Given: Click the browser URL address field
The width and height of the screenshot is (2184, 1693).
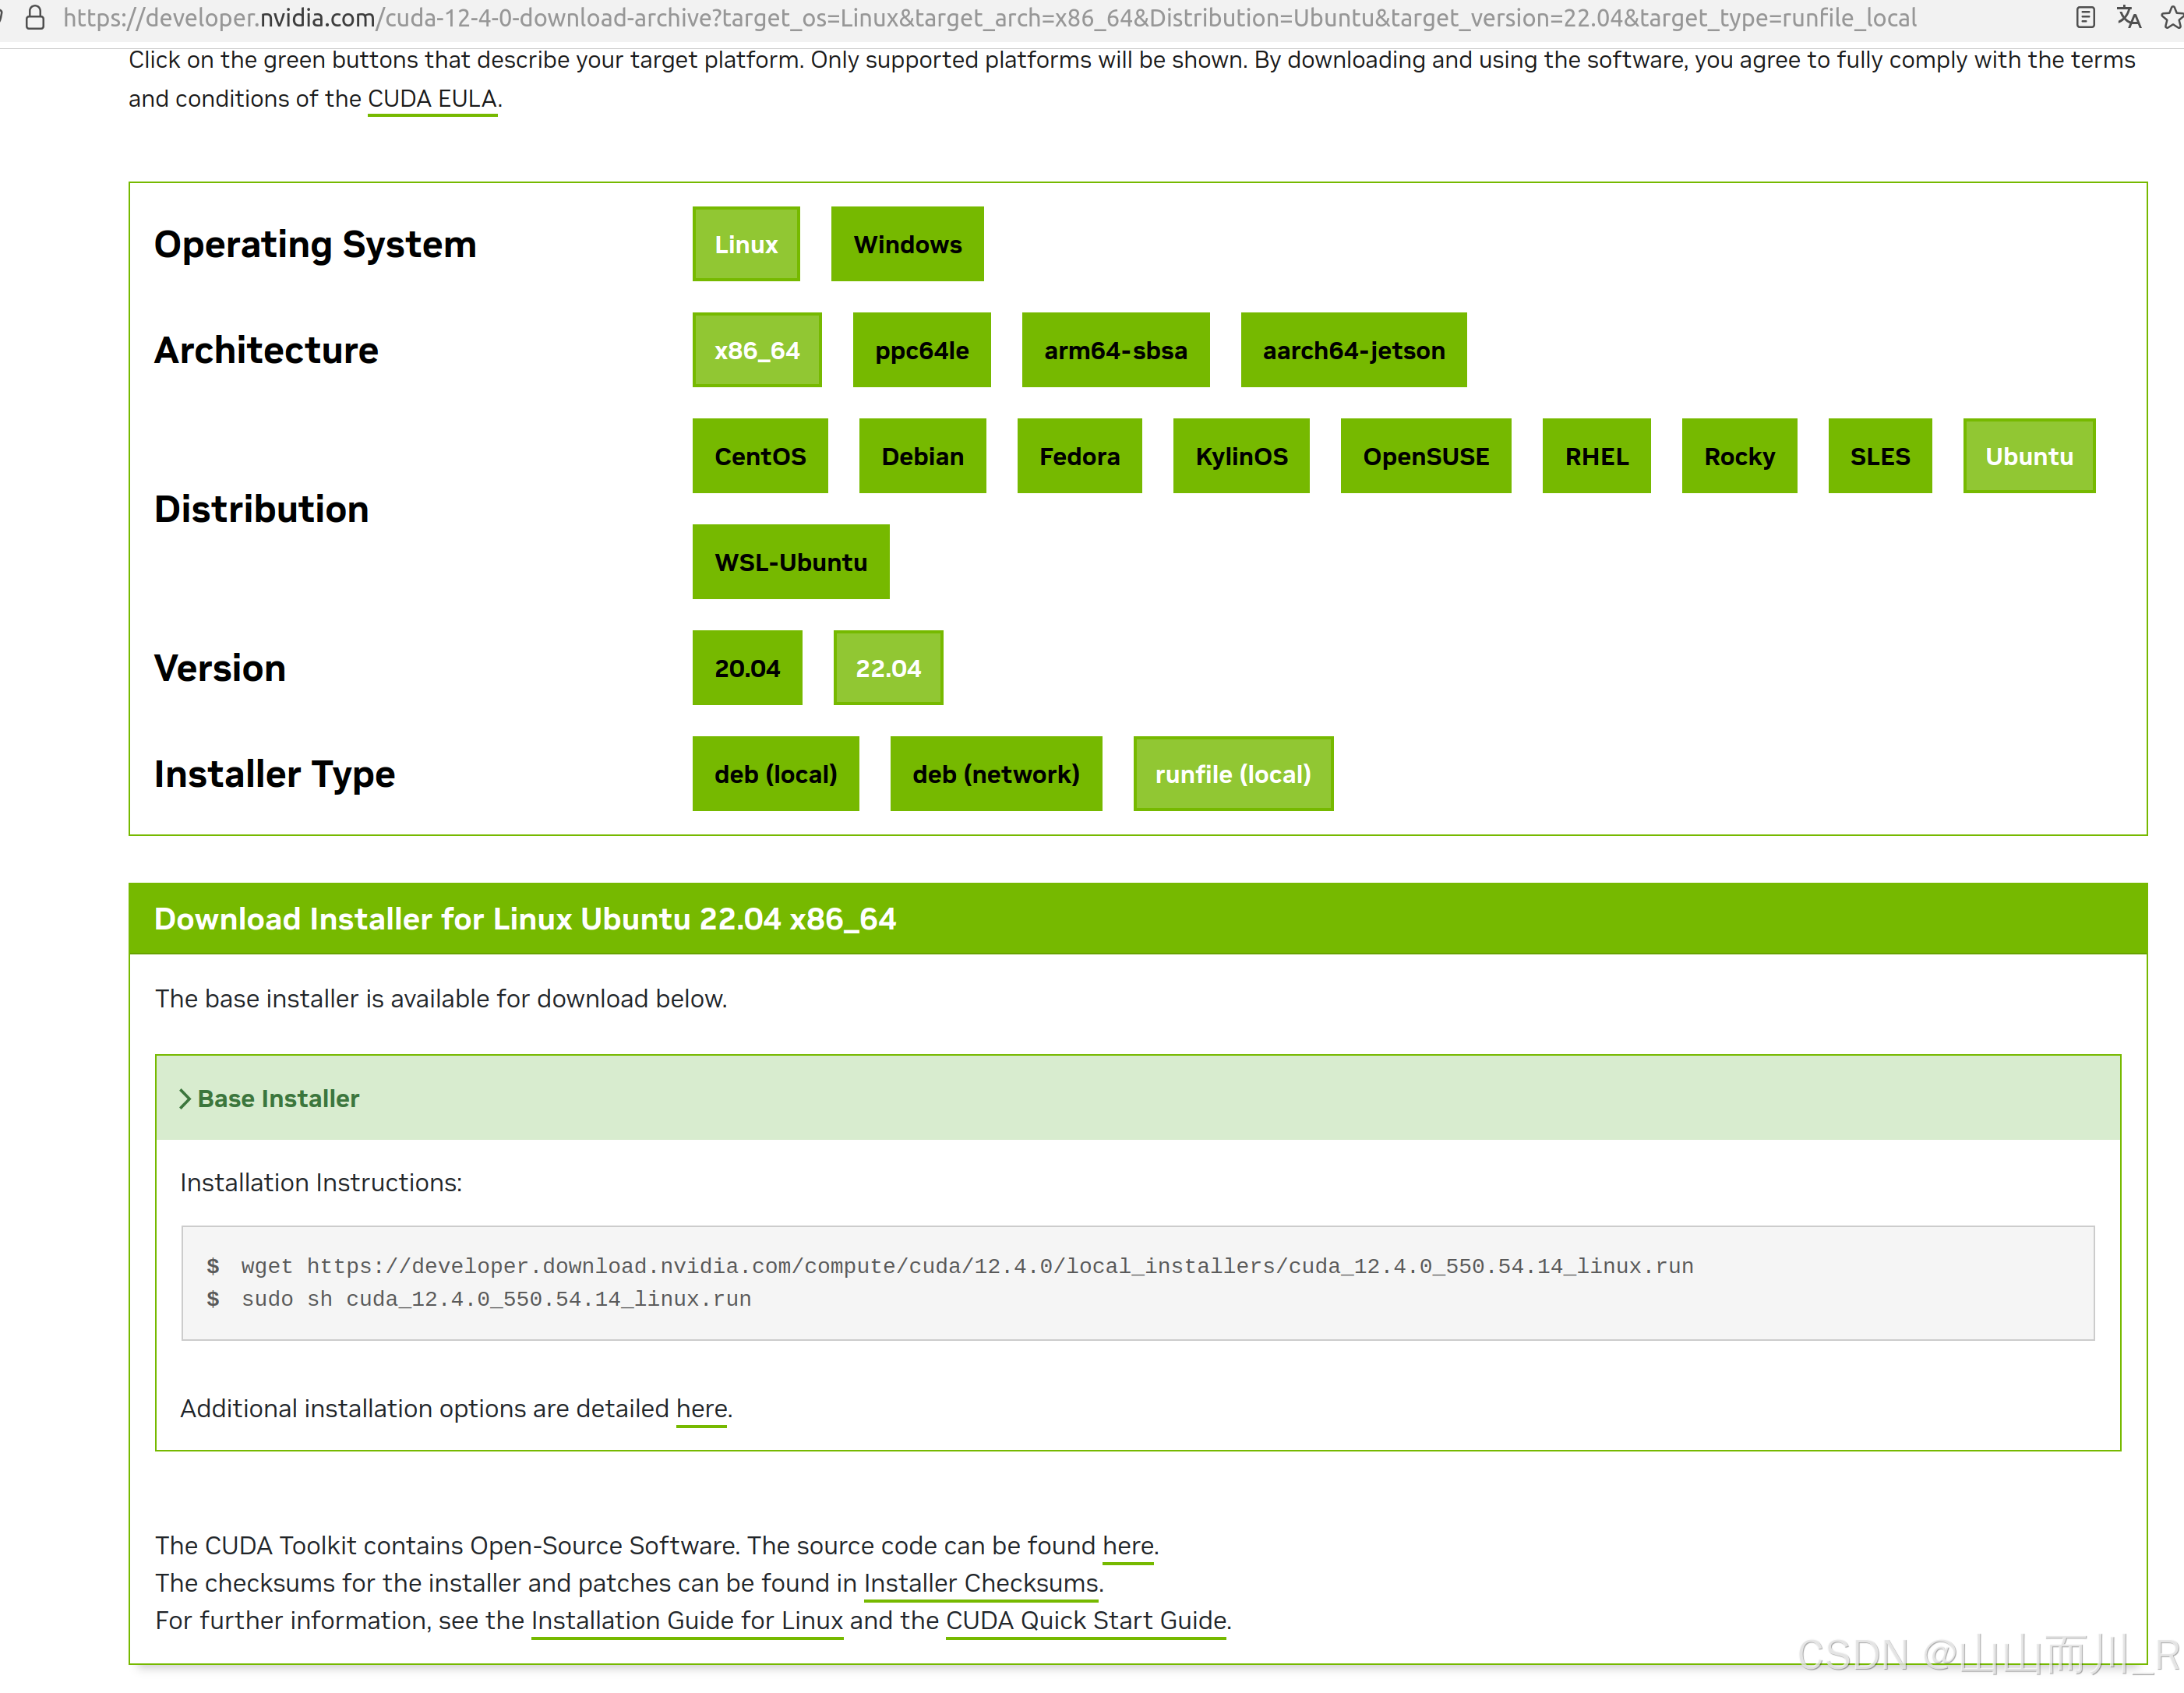Looking at the screenshot, I should click(x=990, y=18).
